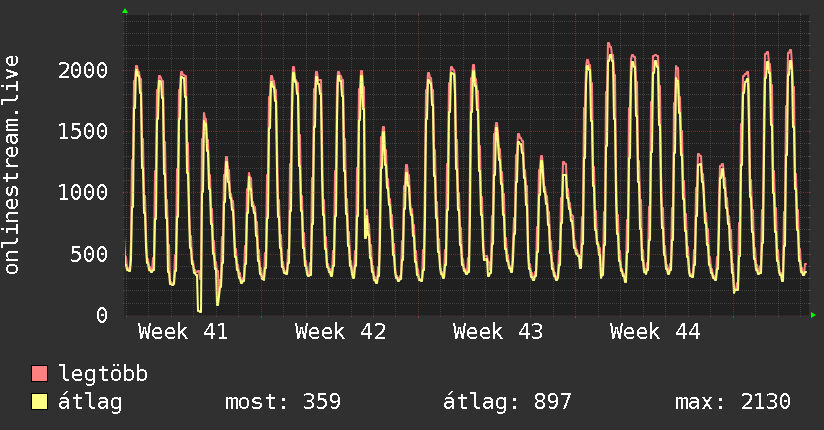Click the Week 43 axis label
824x430 pixels.
click(x=498, y=332)
